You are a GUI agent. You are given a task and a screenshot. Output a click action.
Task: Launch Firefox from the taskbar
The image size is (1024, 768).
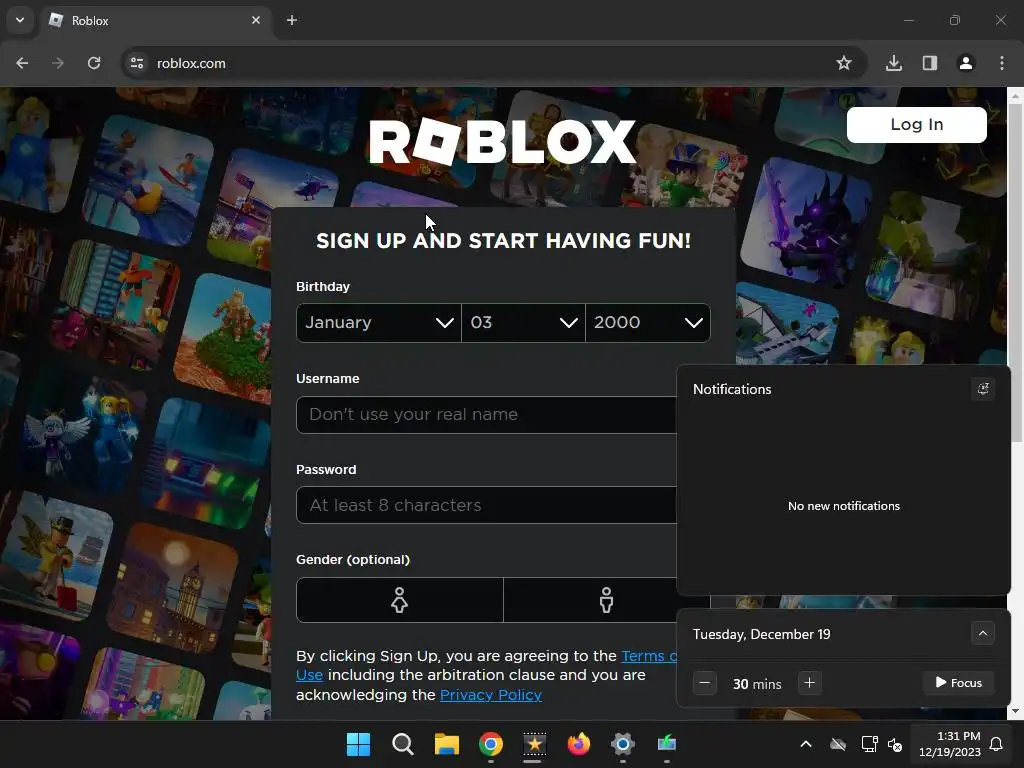[579, 744]
